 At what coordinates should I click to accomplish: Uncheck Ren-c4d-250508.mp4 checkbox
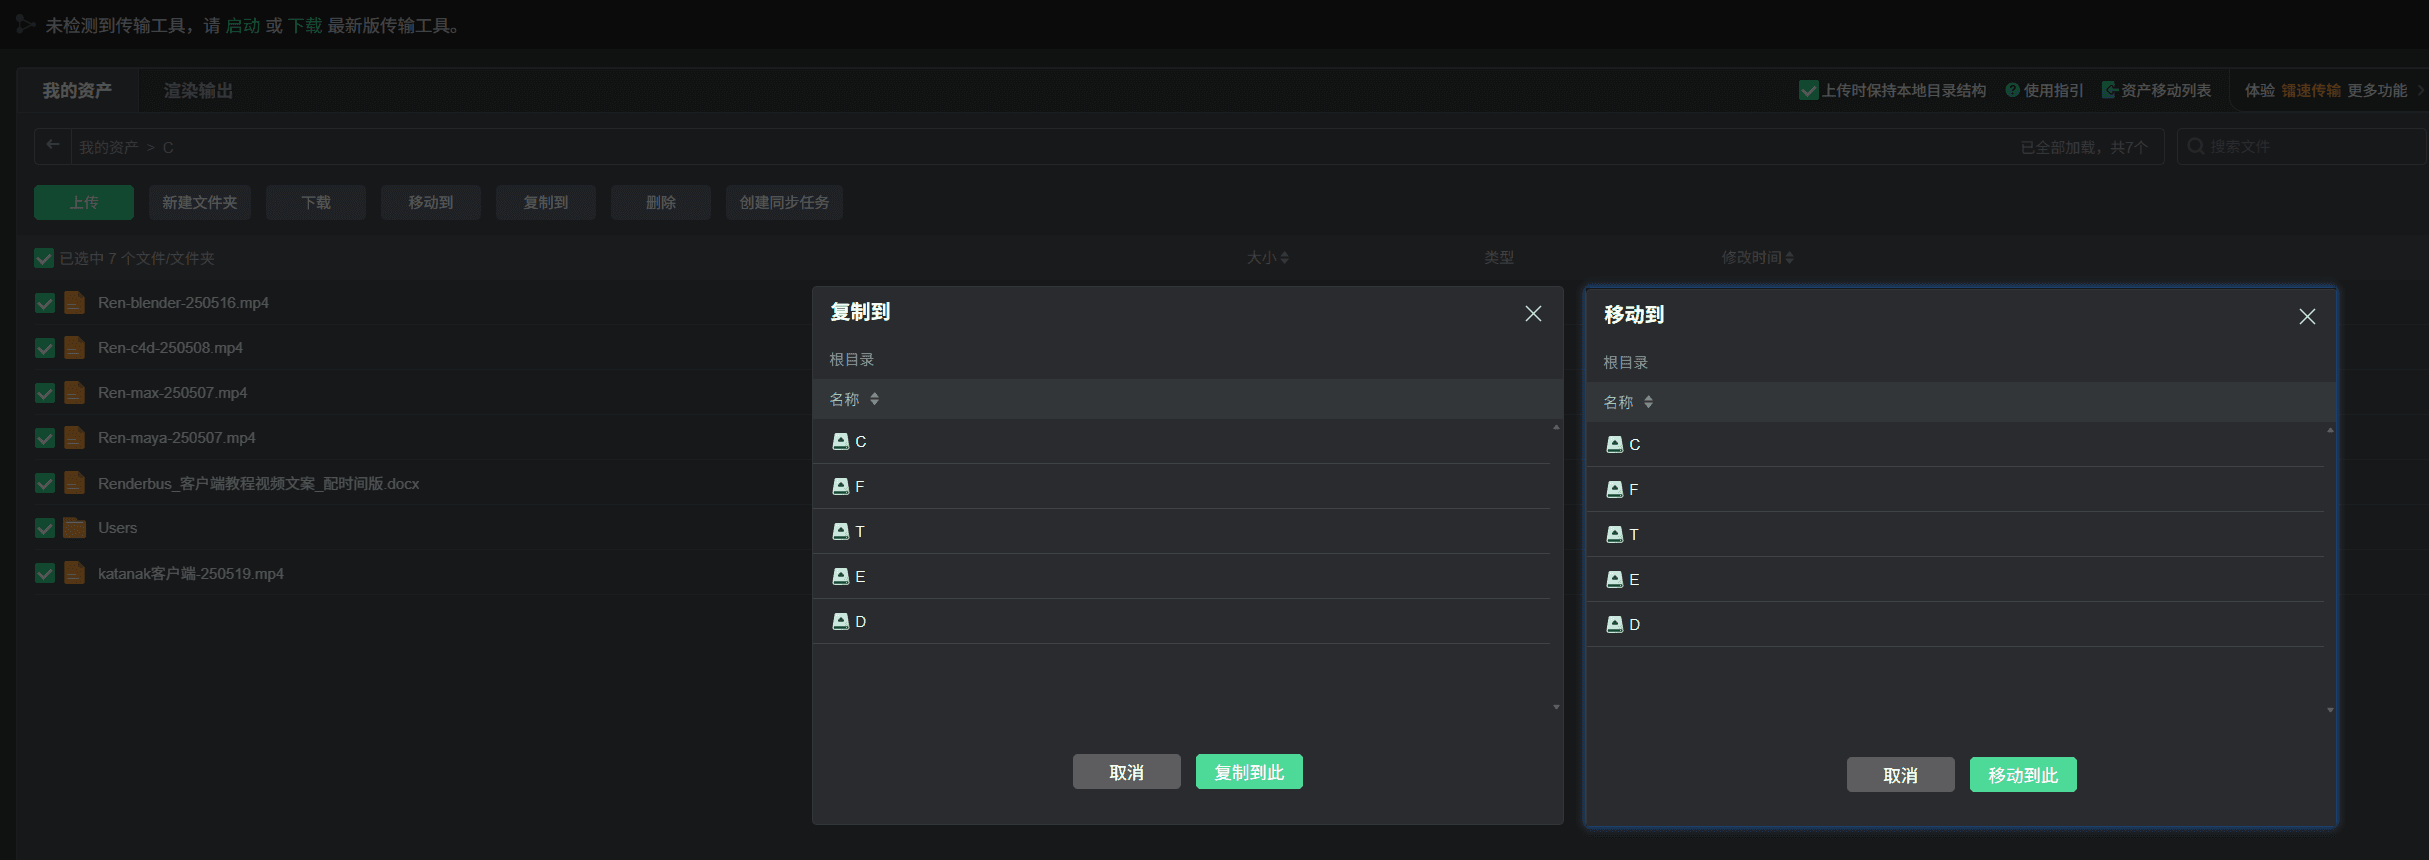[44, 347]
